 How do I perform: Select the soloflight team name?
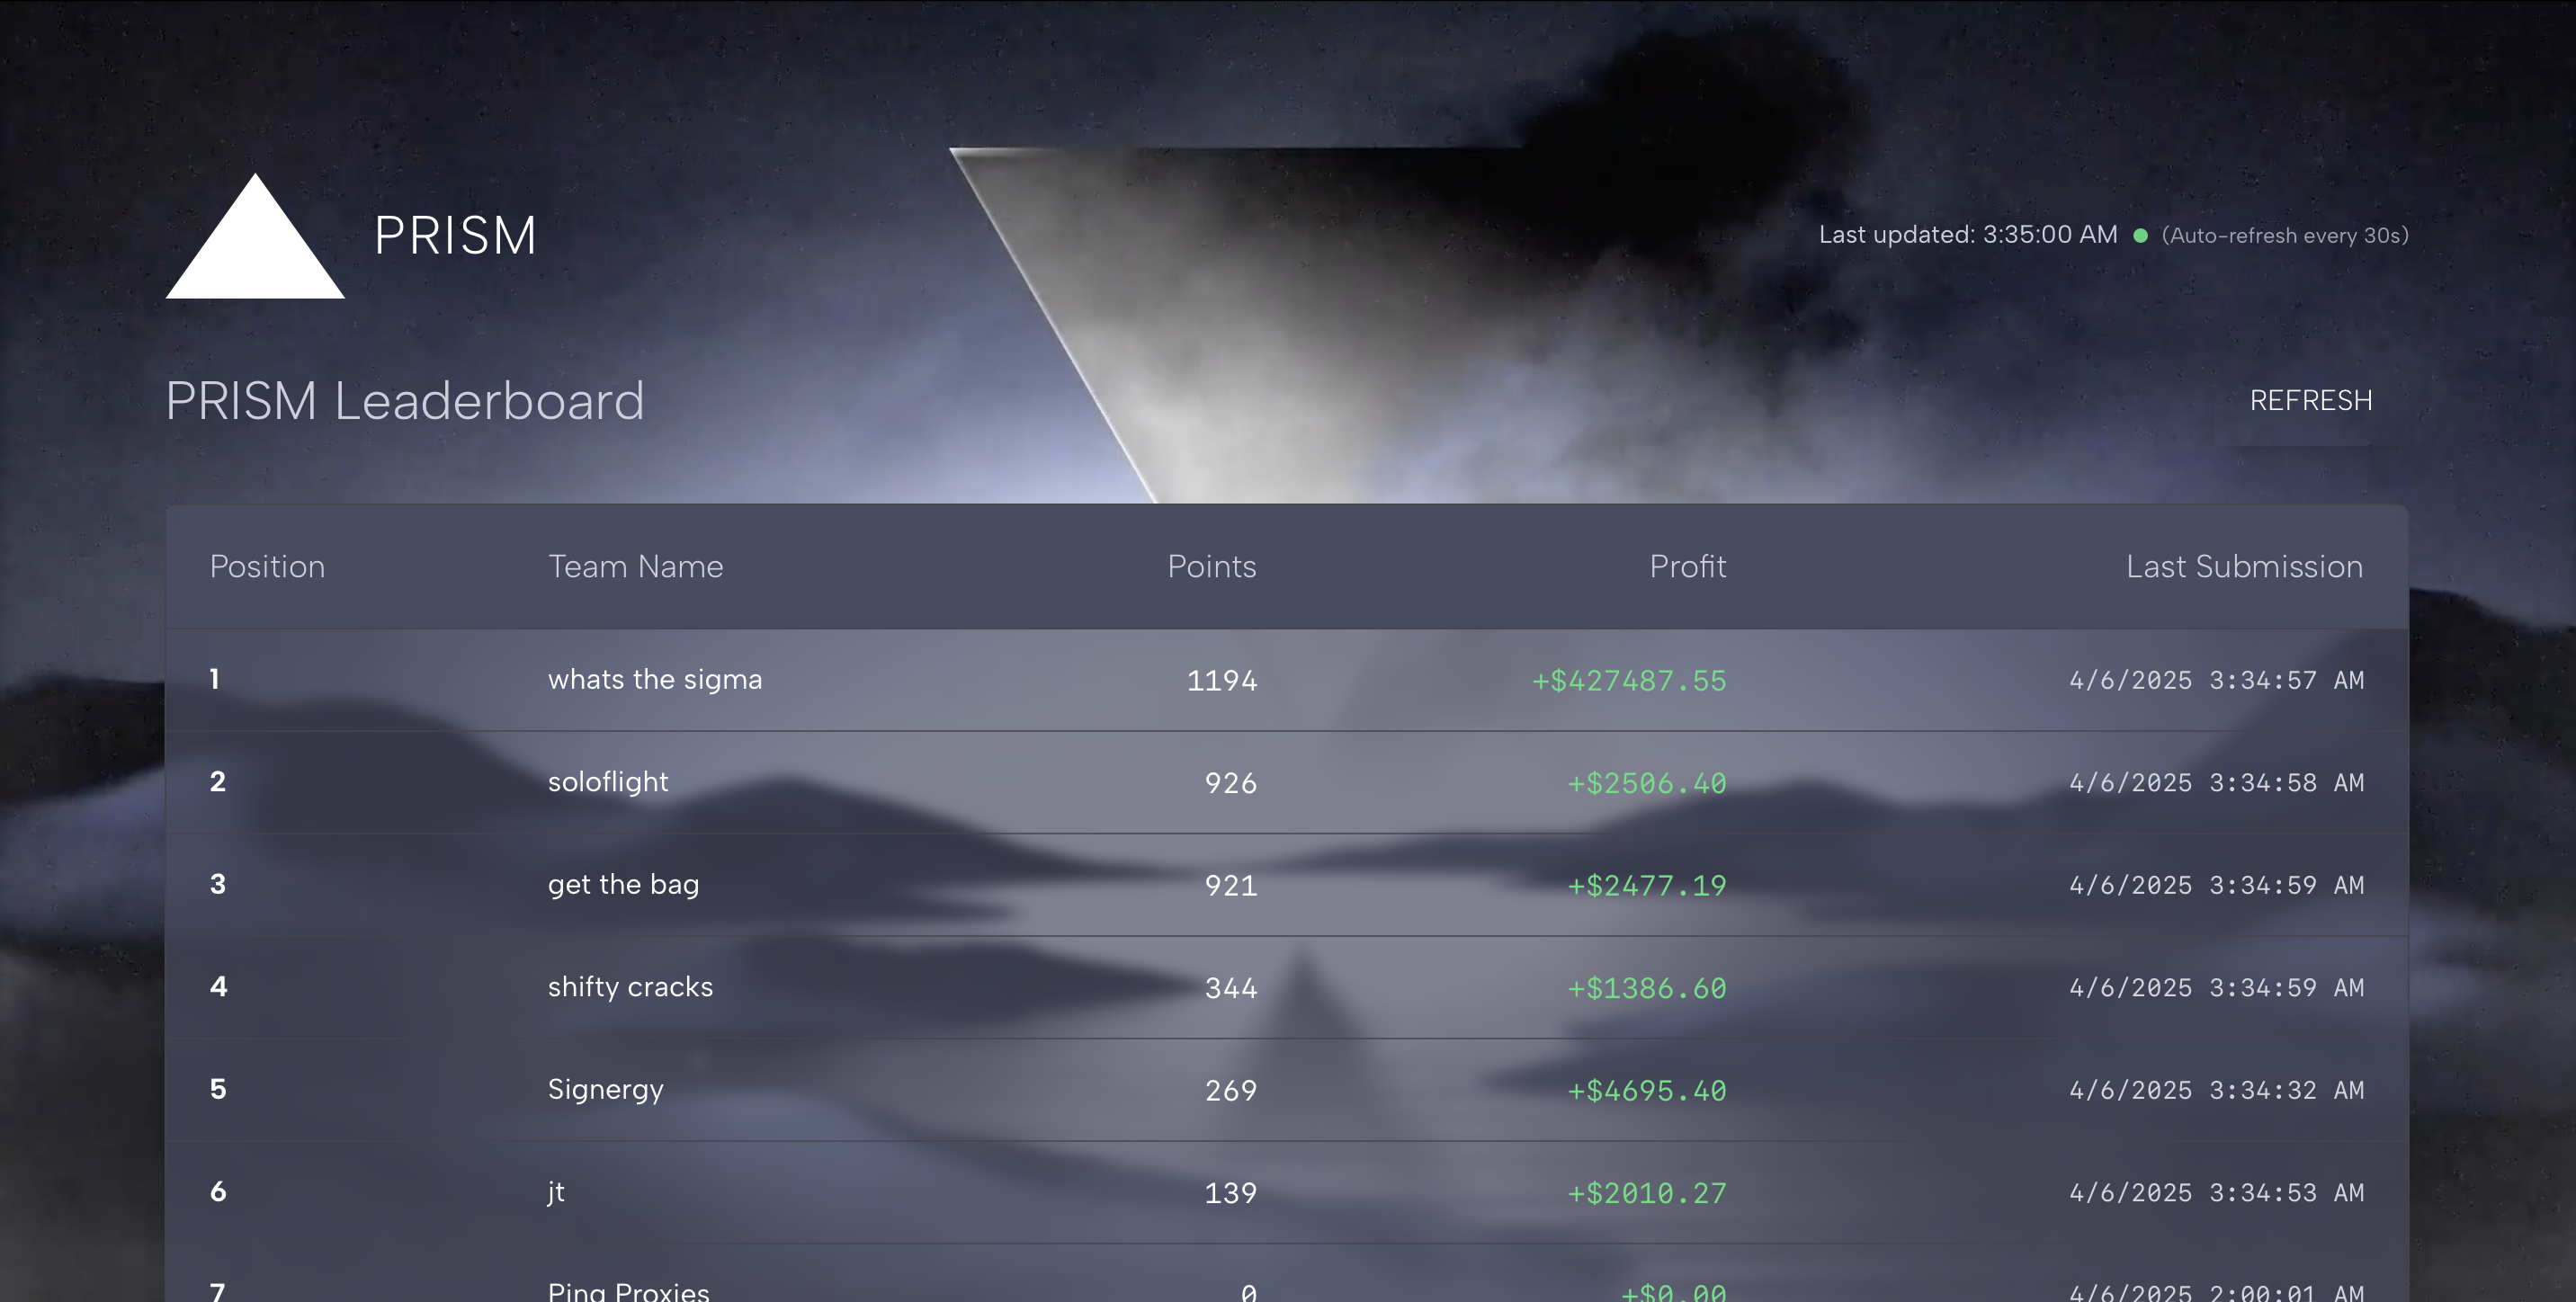pyautogui.click(x=608, y=782)
